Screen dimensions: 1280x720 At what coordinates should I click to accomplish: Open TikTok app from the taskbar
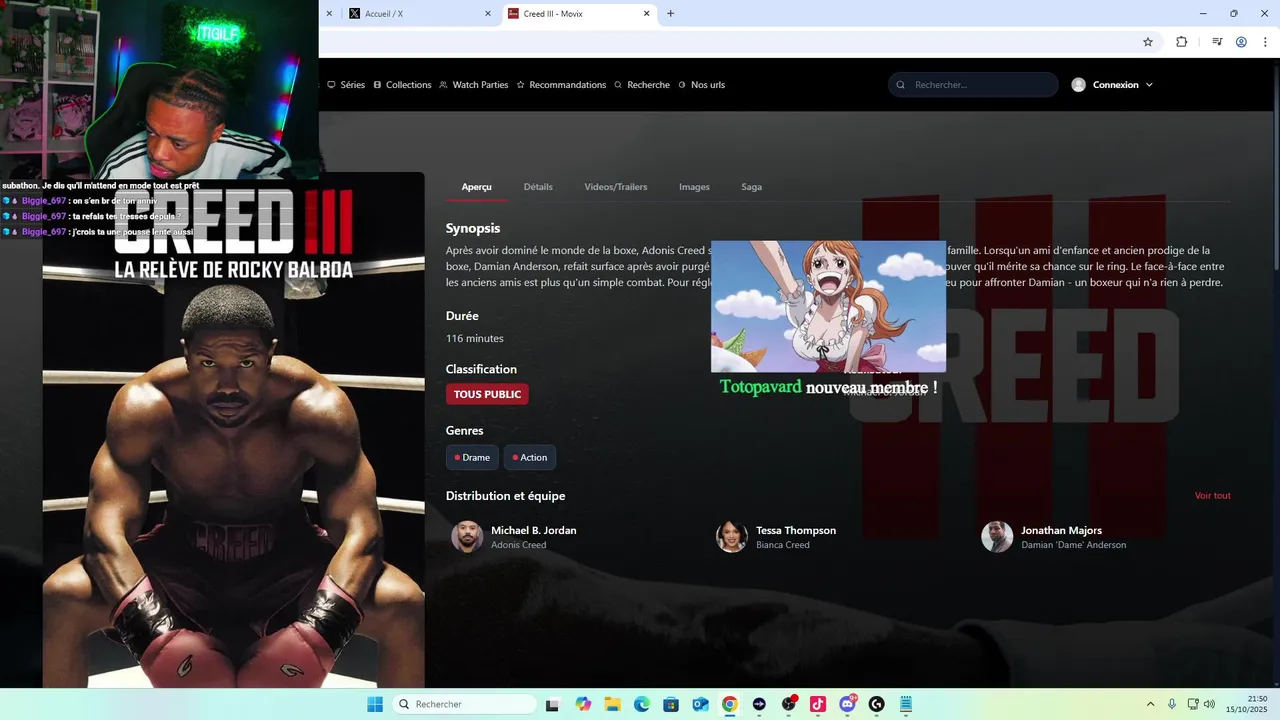click(818, 704)
